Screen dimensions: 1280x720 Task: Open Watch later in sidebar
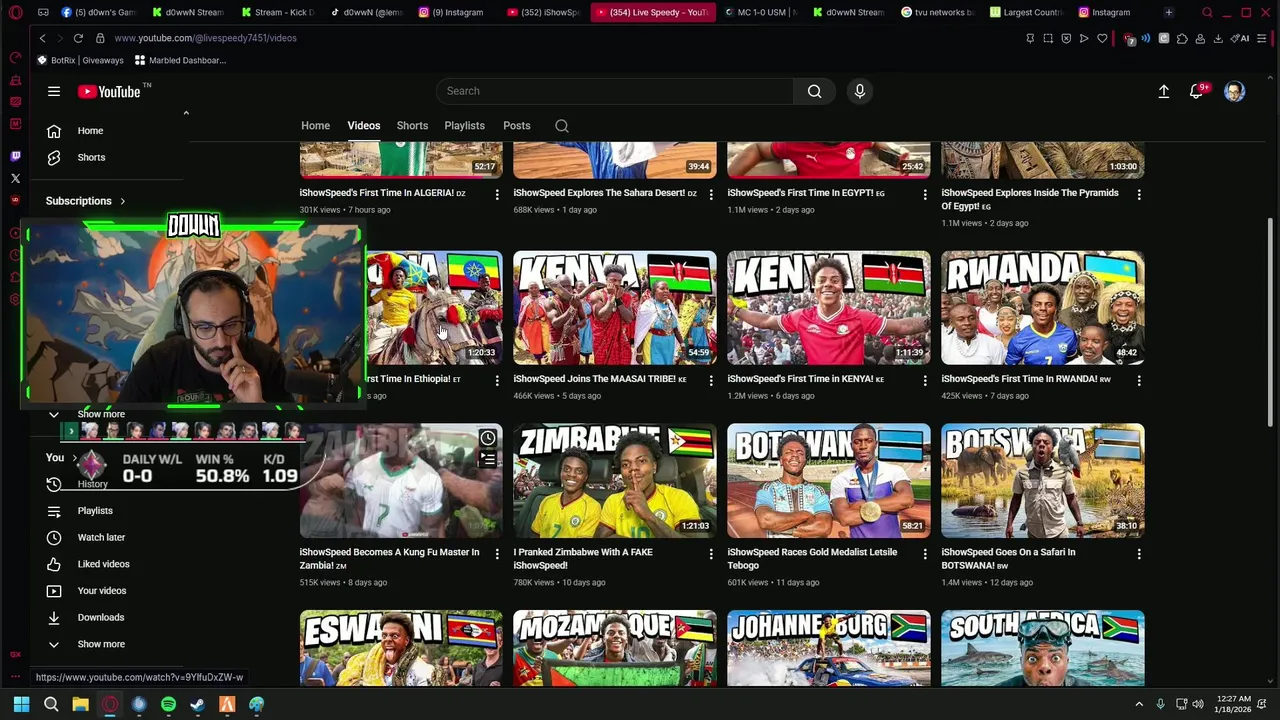point(101,538)
